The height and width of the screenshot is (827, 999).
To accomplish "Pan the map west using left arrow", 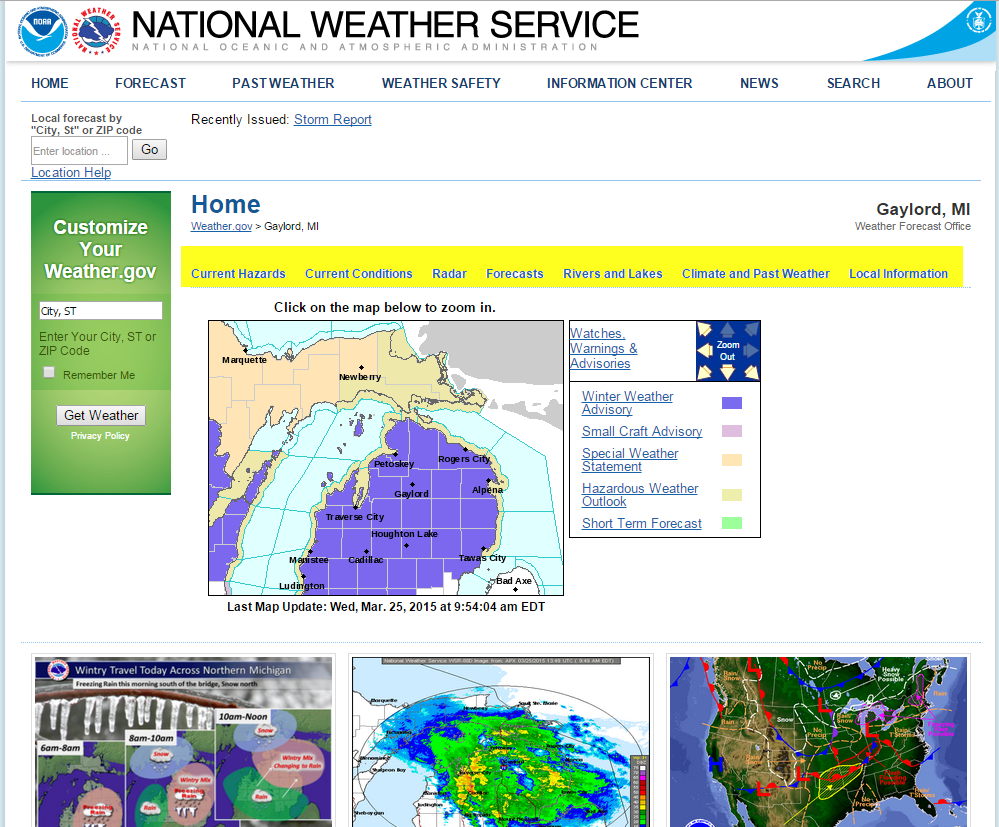I will pyautogui.click(x=704, y=350).
